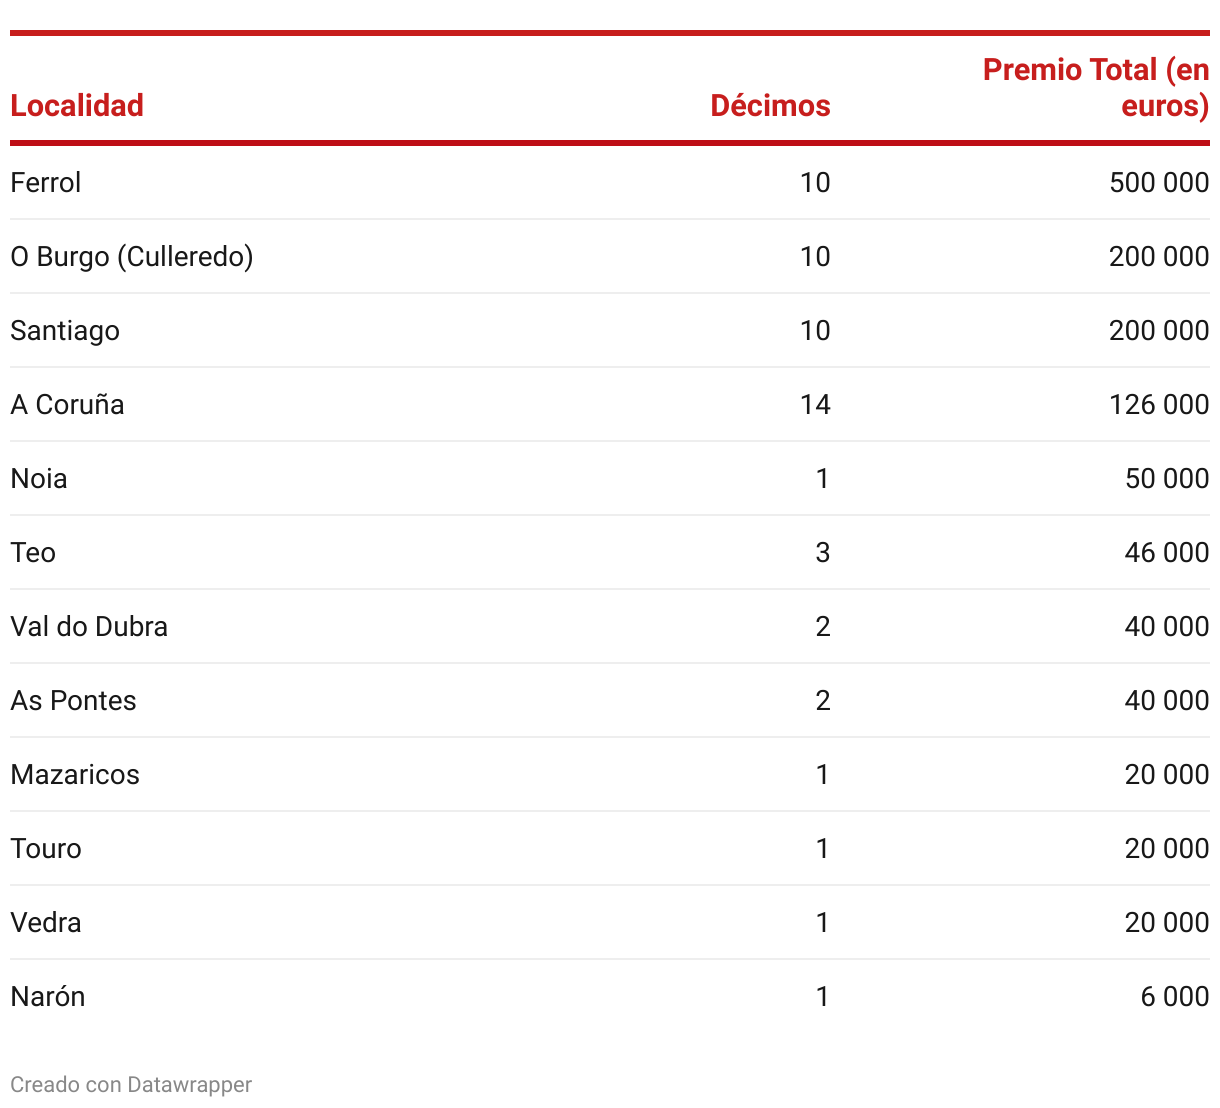Click the Localidad column header
Screen dimensions: 1220x1108
pyautogui.click(x=77, y=105)
